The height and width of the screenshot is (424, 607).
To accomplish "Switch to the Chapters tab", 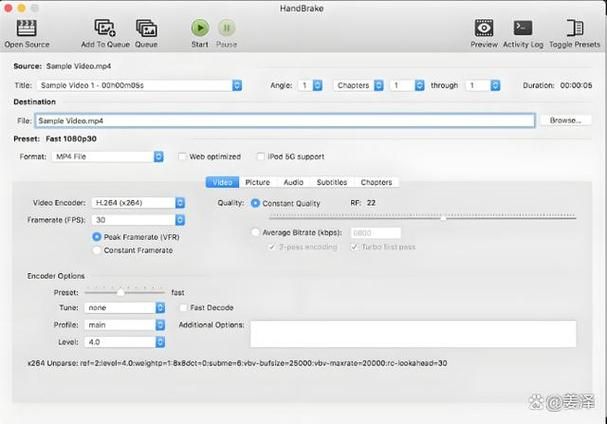I will tap(376, 182).
